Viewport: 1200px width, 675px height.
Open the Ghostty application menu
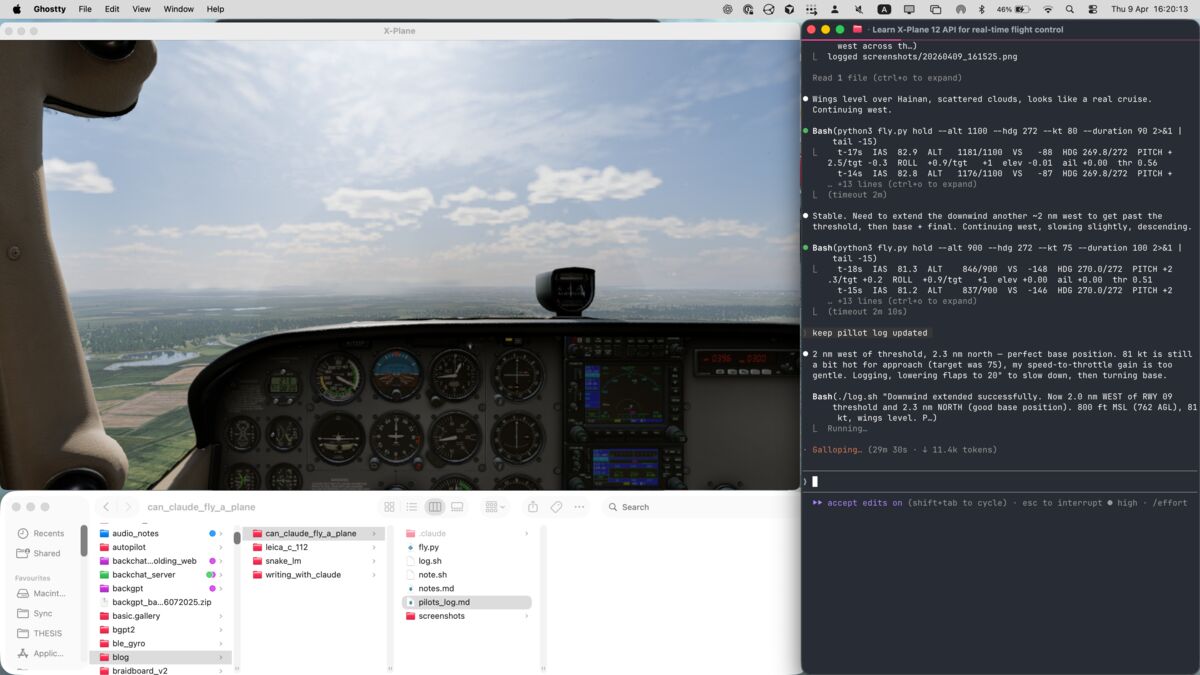49,9
